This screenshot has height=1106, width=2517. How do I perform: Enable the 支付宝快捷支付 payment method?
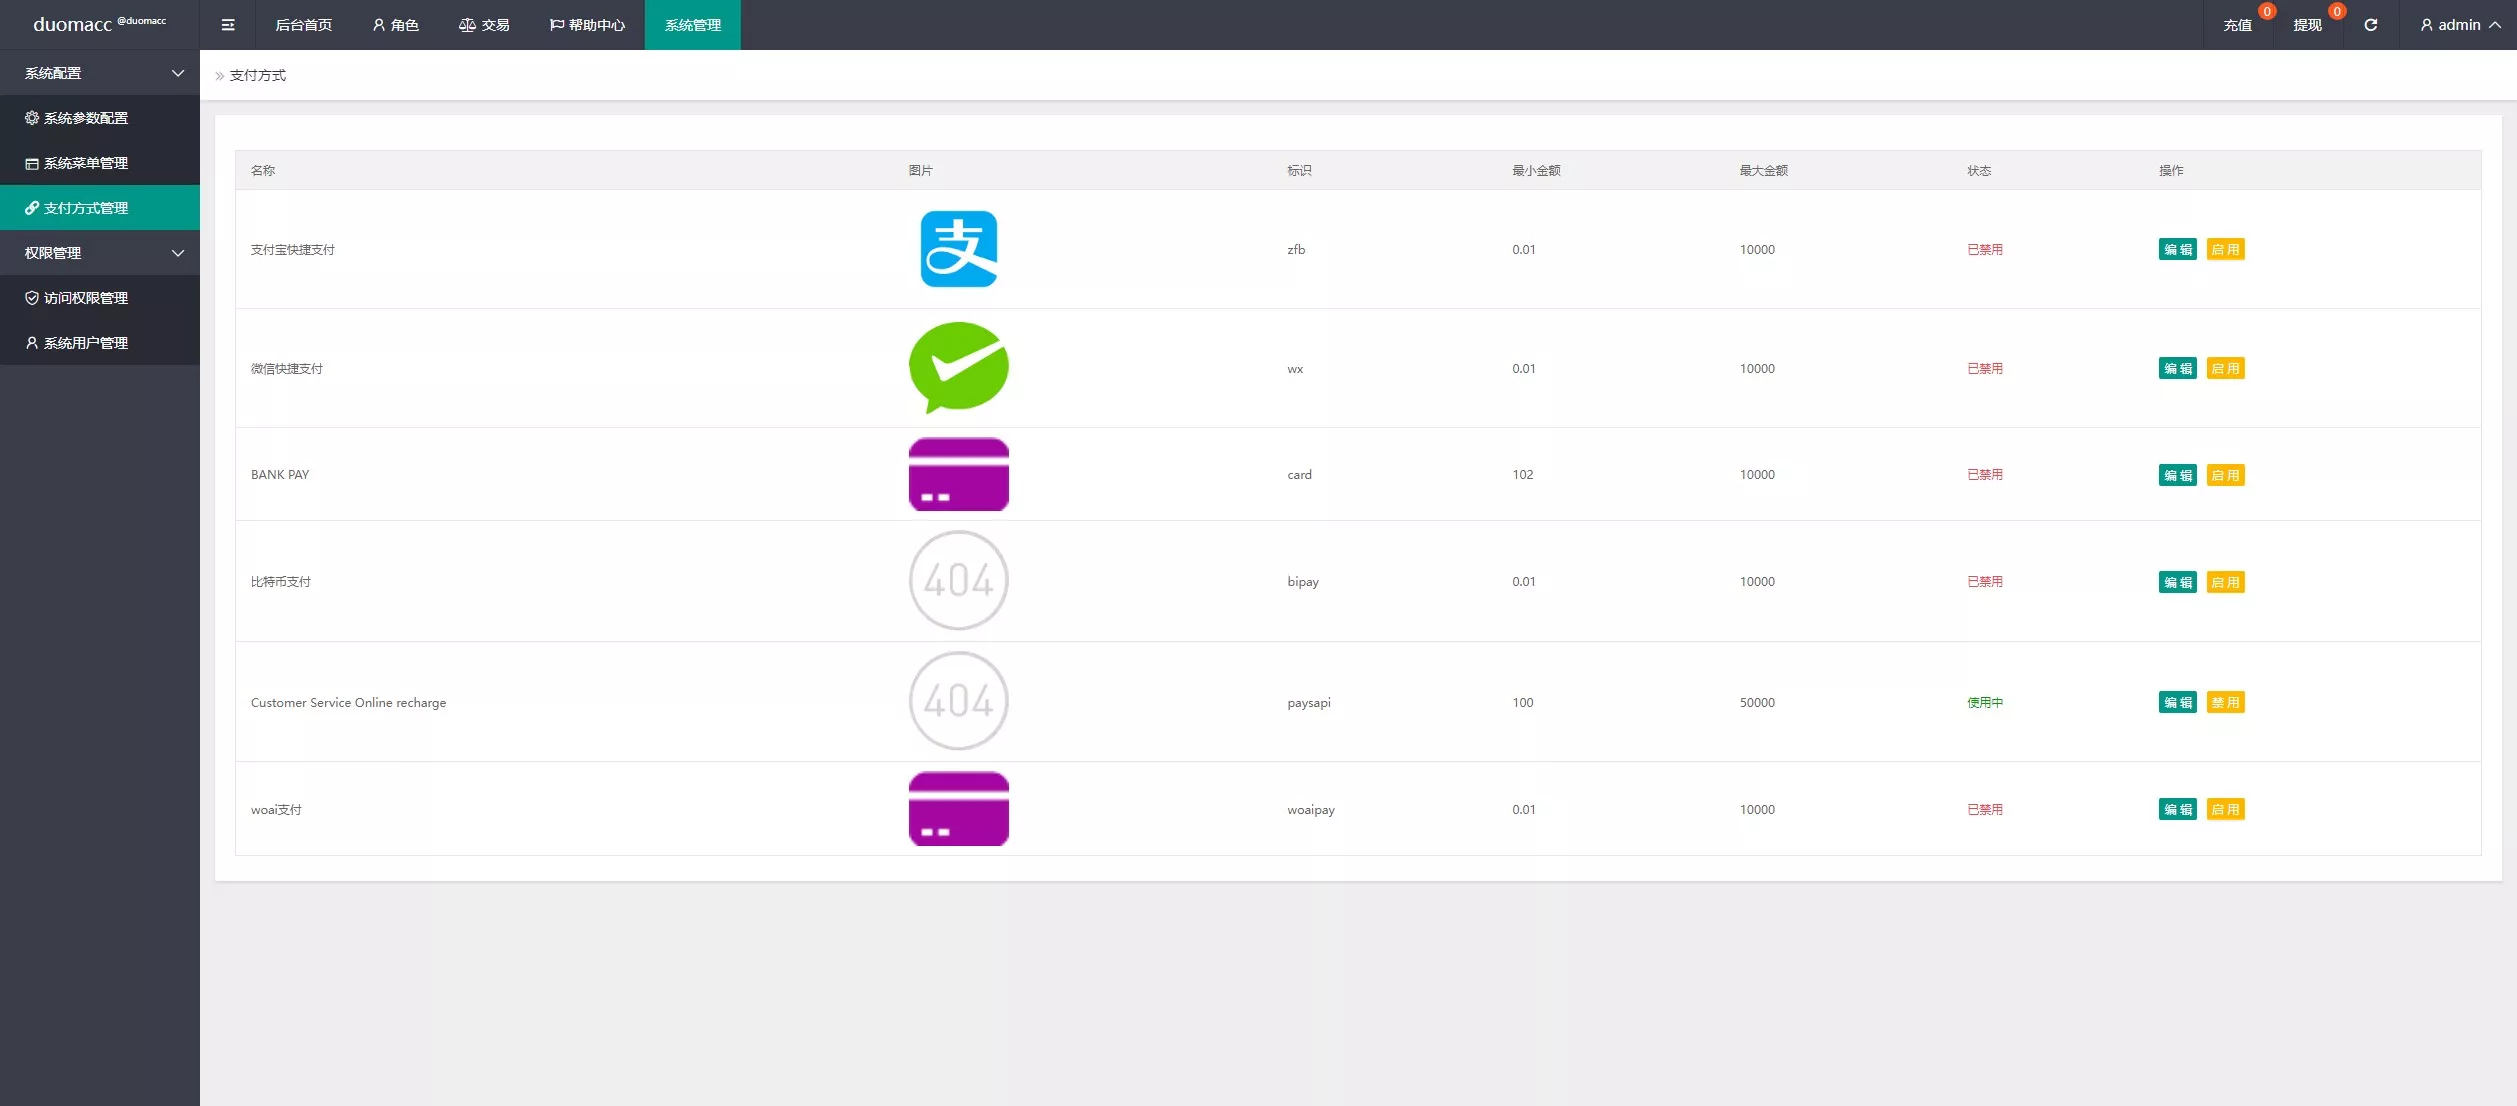coord(2225,250)
